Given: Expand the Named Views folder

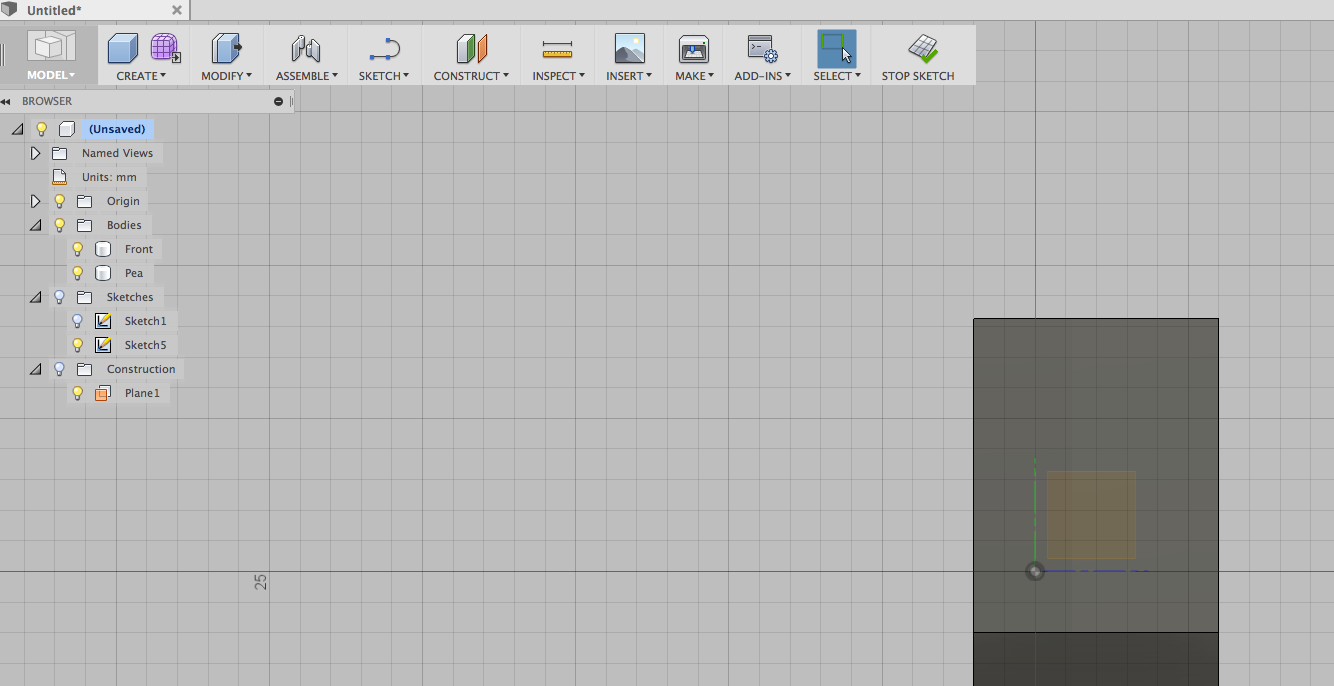Looking at the screenshot, I should [x=35, y=152].
